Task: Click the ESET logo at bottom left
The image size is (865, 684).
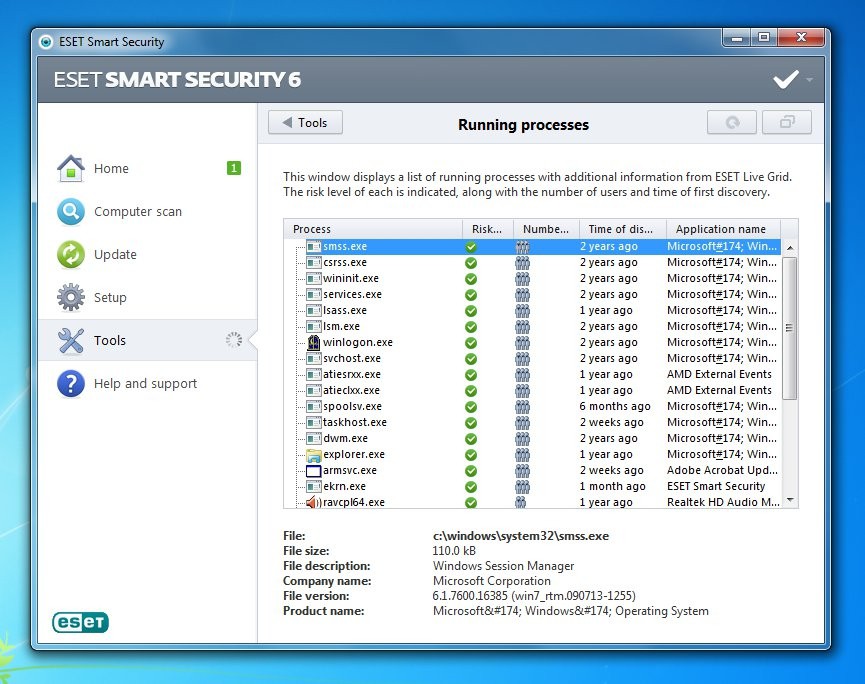Action: click(79, 622)
